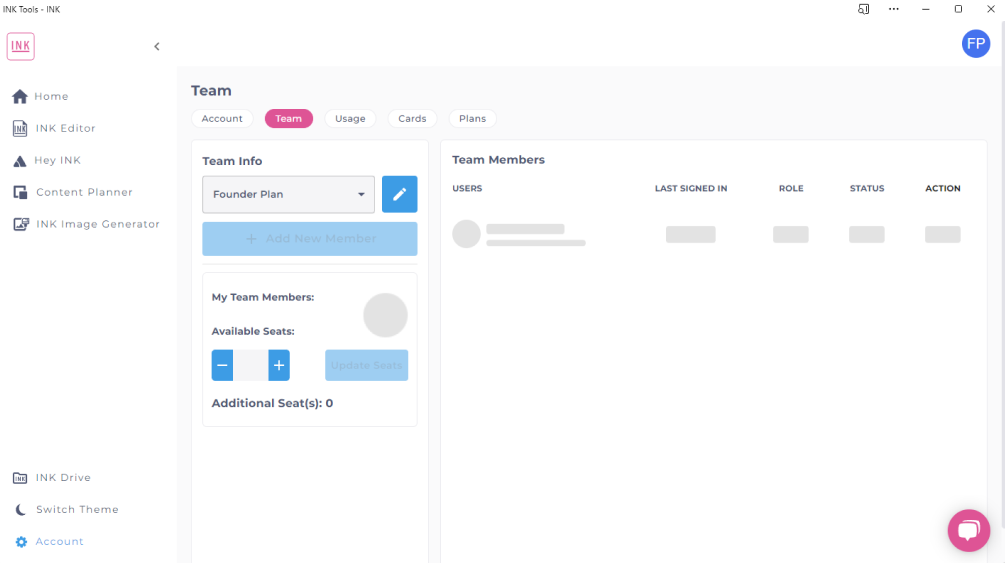Switch to the Usage tab
The width and height of the screenshot is (1005, 563).
point(350,119)
